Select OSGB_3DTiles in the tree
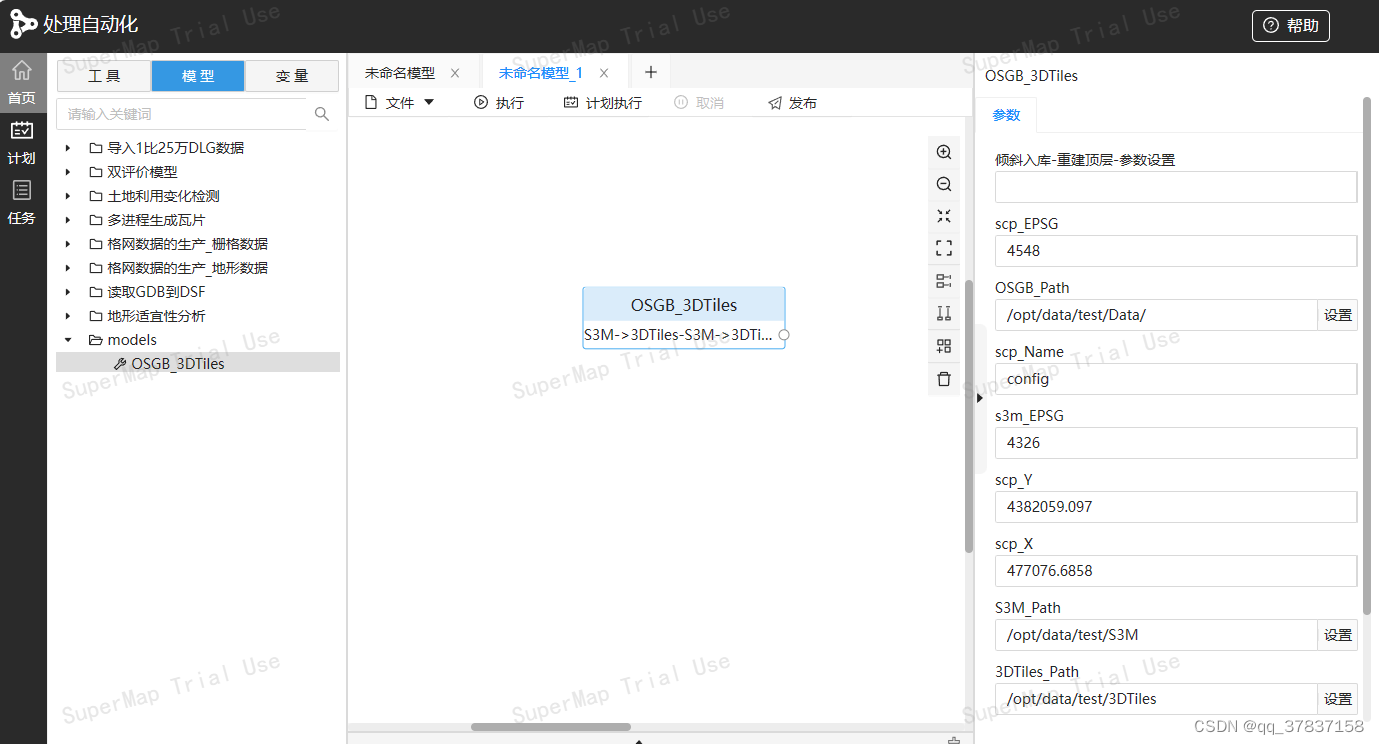Image resolution: width=1379 pixels, height=744 pixels. [198, 364]
